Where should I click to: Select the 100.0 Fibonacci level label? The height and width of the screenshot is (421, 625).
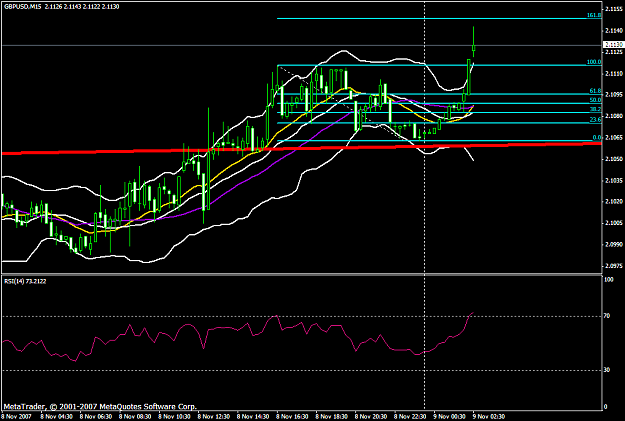click(x=594, y=62)
